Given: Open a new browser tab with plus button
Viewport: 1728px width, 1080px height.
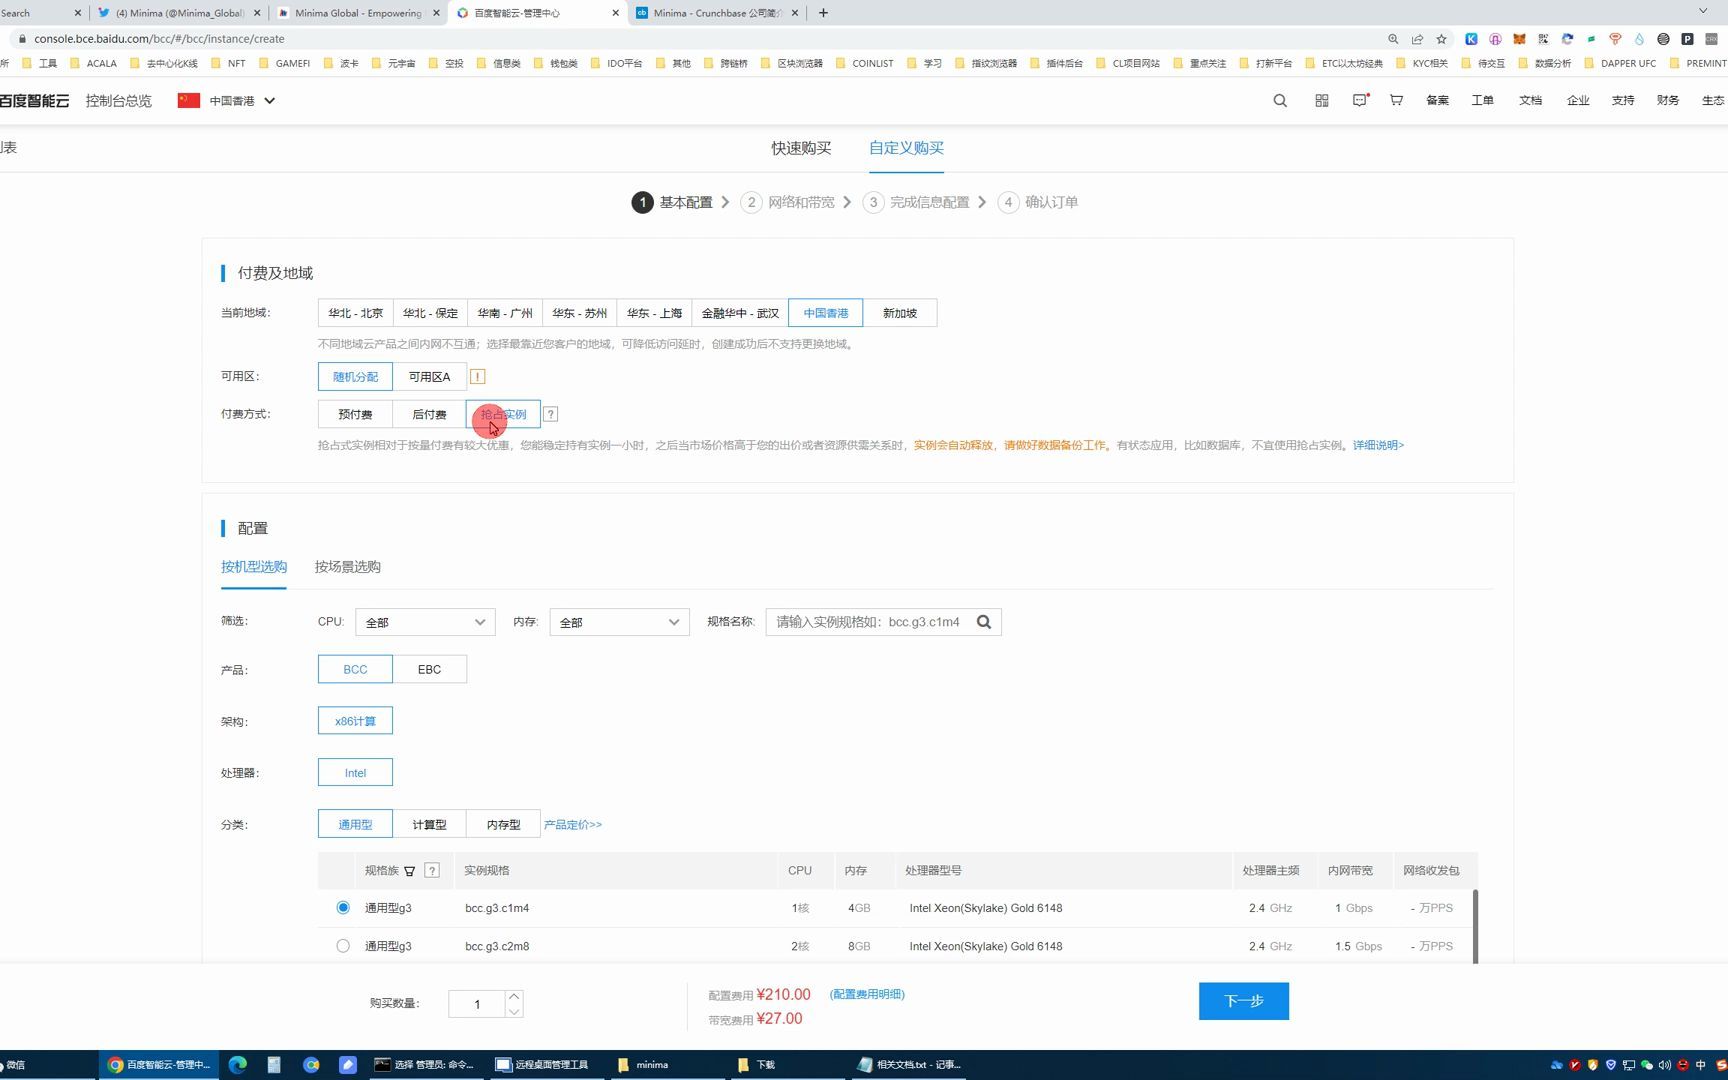Looking at the screenshot, I should (x=823, y=13).
